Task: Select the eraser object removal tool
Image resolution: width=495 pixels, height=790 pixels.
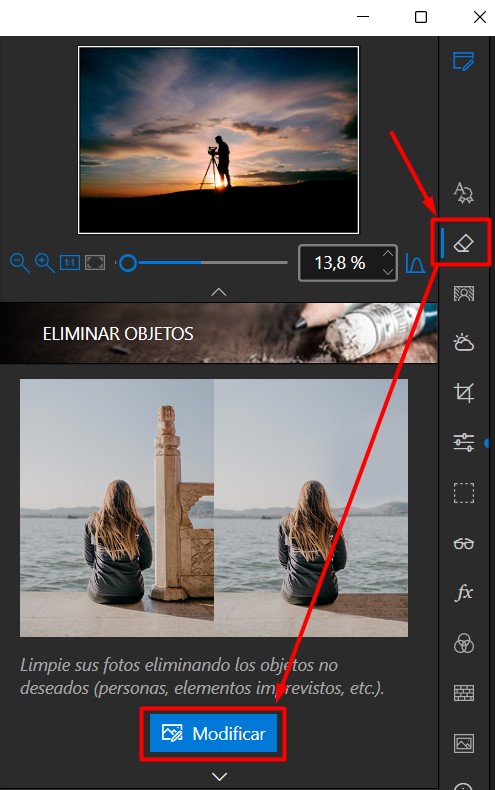Action: click(464, 243)
